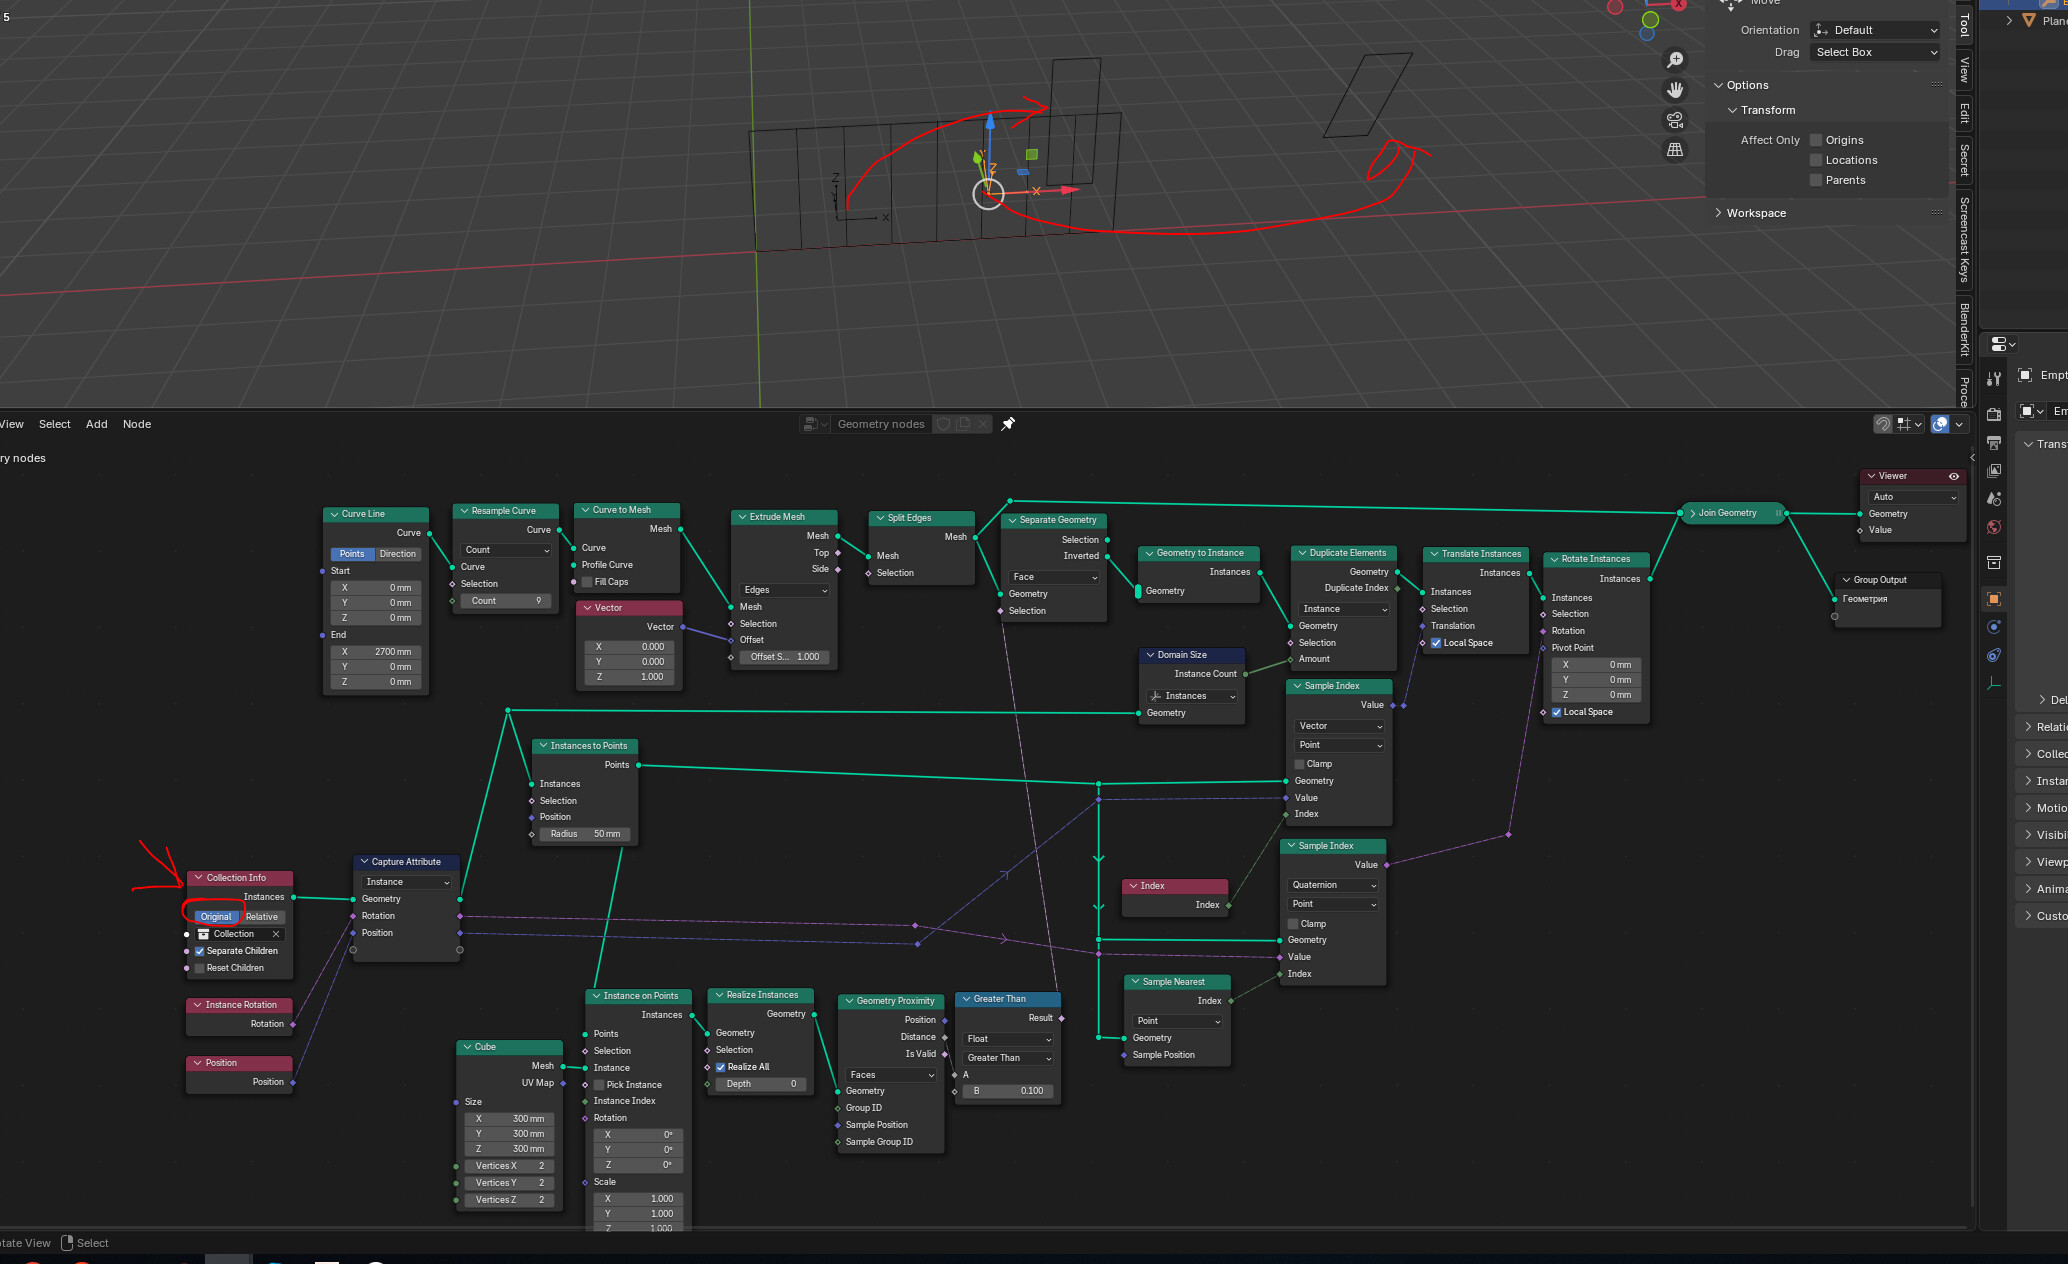Check Reset Children on Collection Info node
The height and width of the screenshot is (1264, 2068).
200,968
